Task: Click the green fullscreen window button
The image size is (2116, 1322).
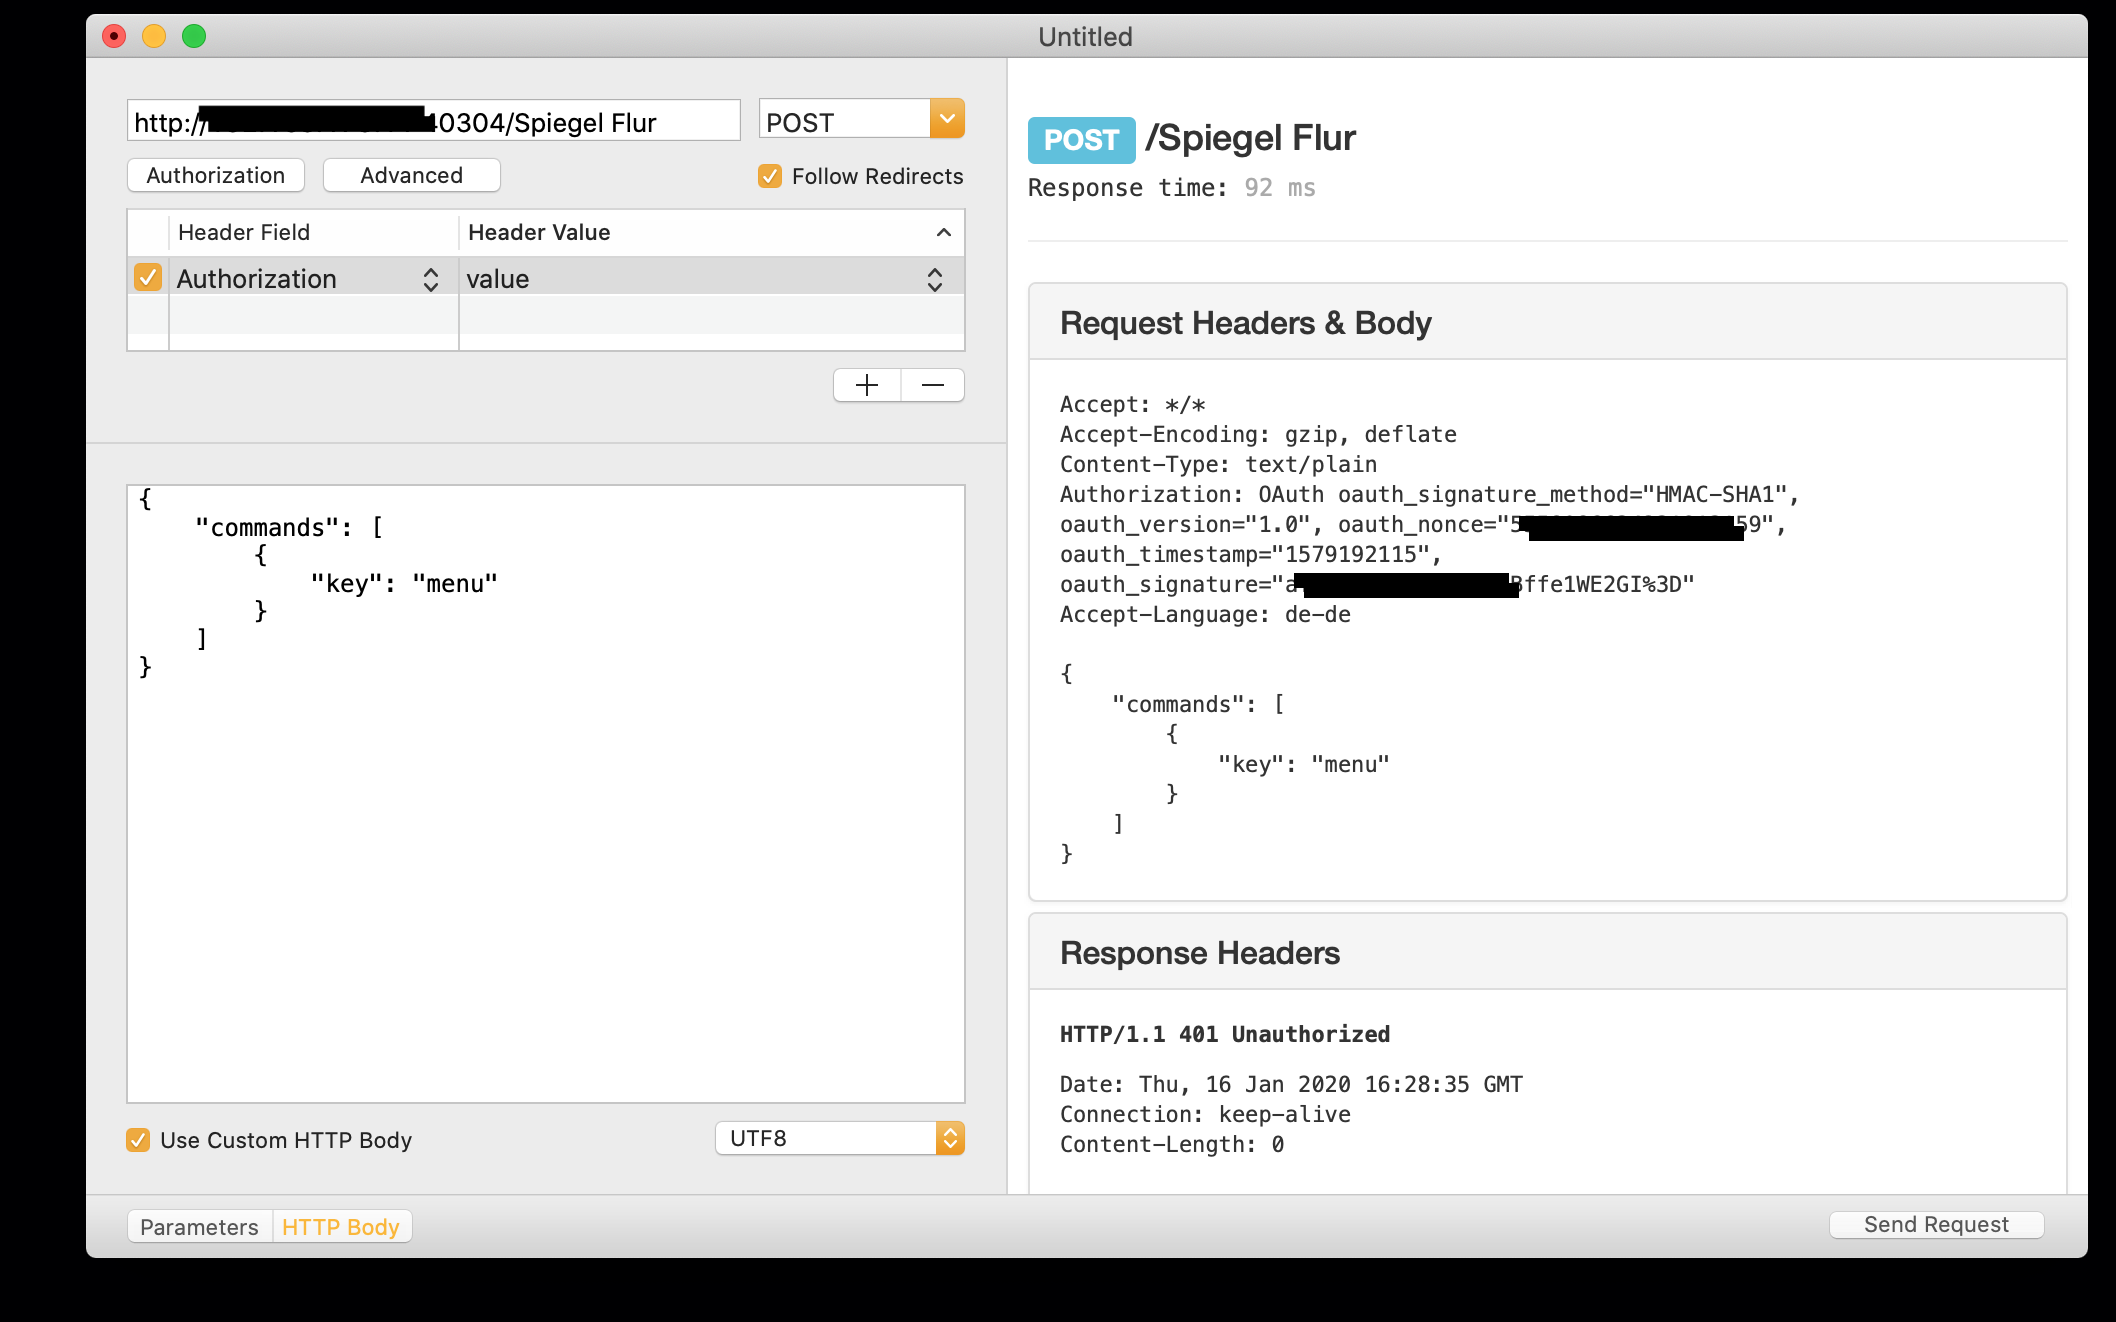Action: tap(194, 37)
